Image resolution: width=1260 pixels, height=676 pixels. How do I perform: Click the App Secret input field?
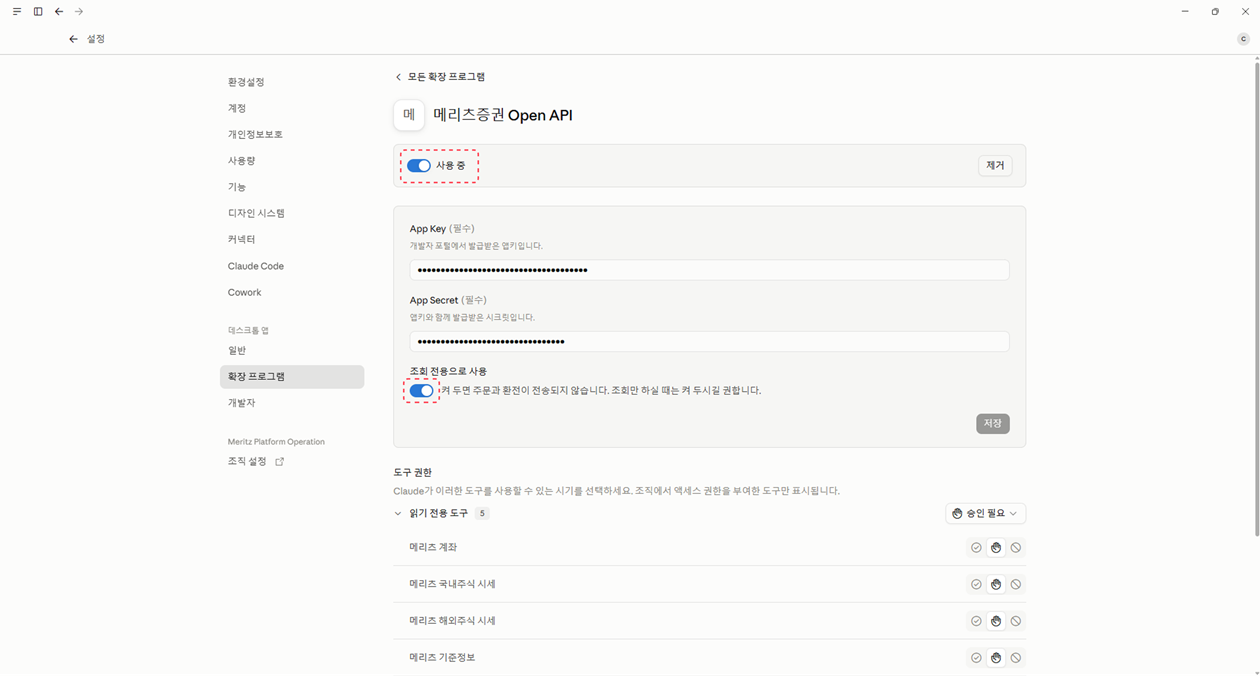point(709,342)
